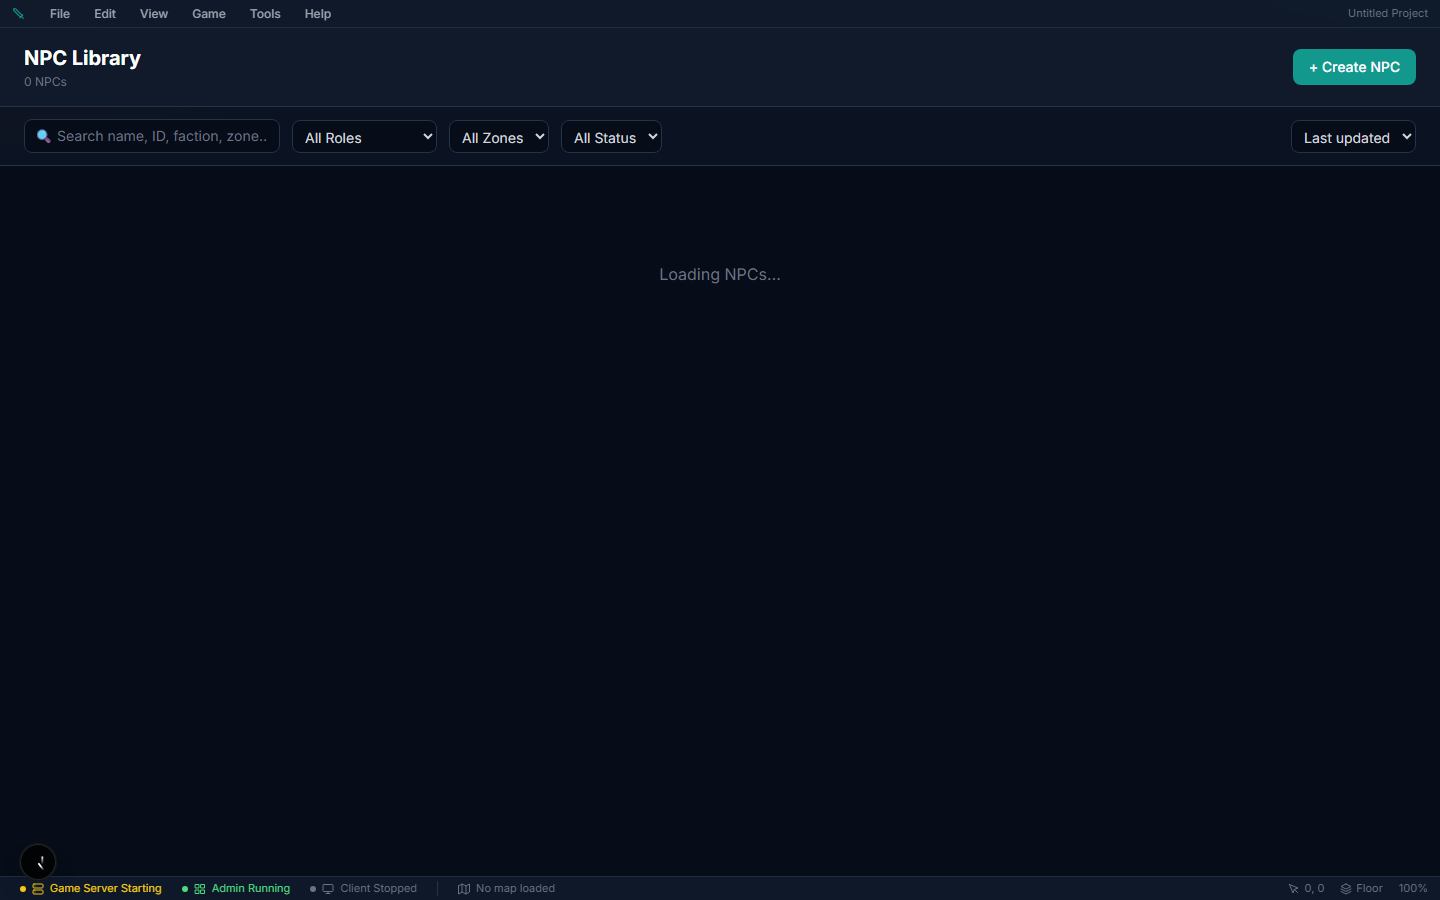
Task: Click the Game Server status icon
Action: point(38,888)
